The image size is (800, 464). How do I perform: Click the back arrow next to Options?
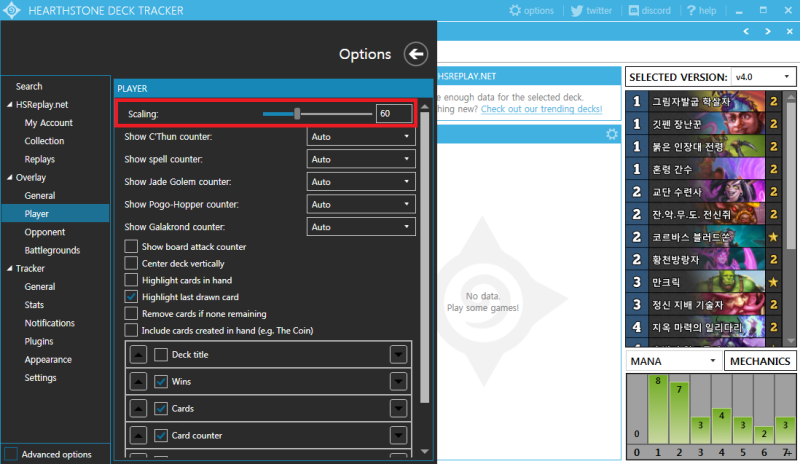416,54
